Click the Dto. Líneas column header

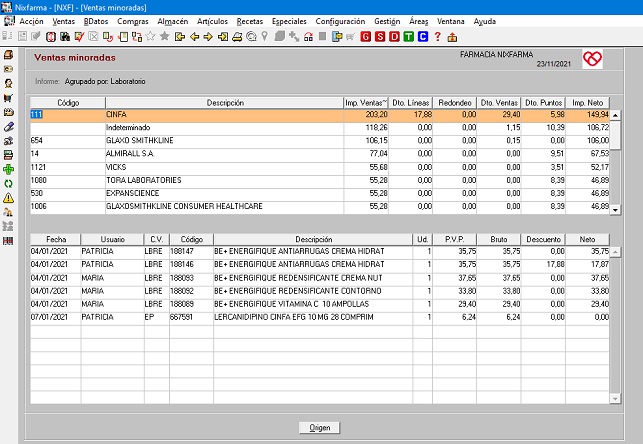click(410, 103)
